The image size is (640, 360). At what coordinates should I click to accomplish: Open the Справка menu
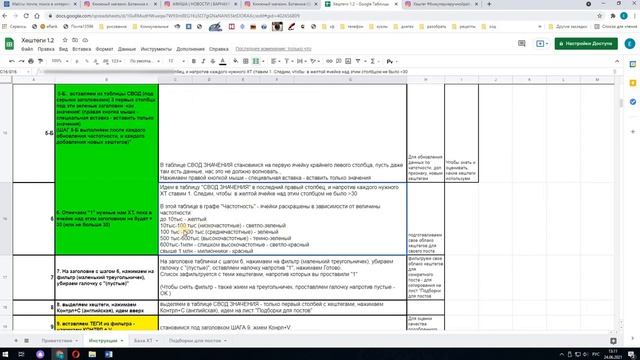pyautogui.click(x=219, y=49)
